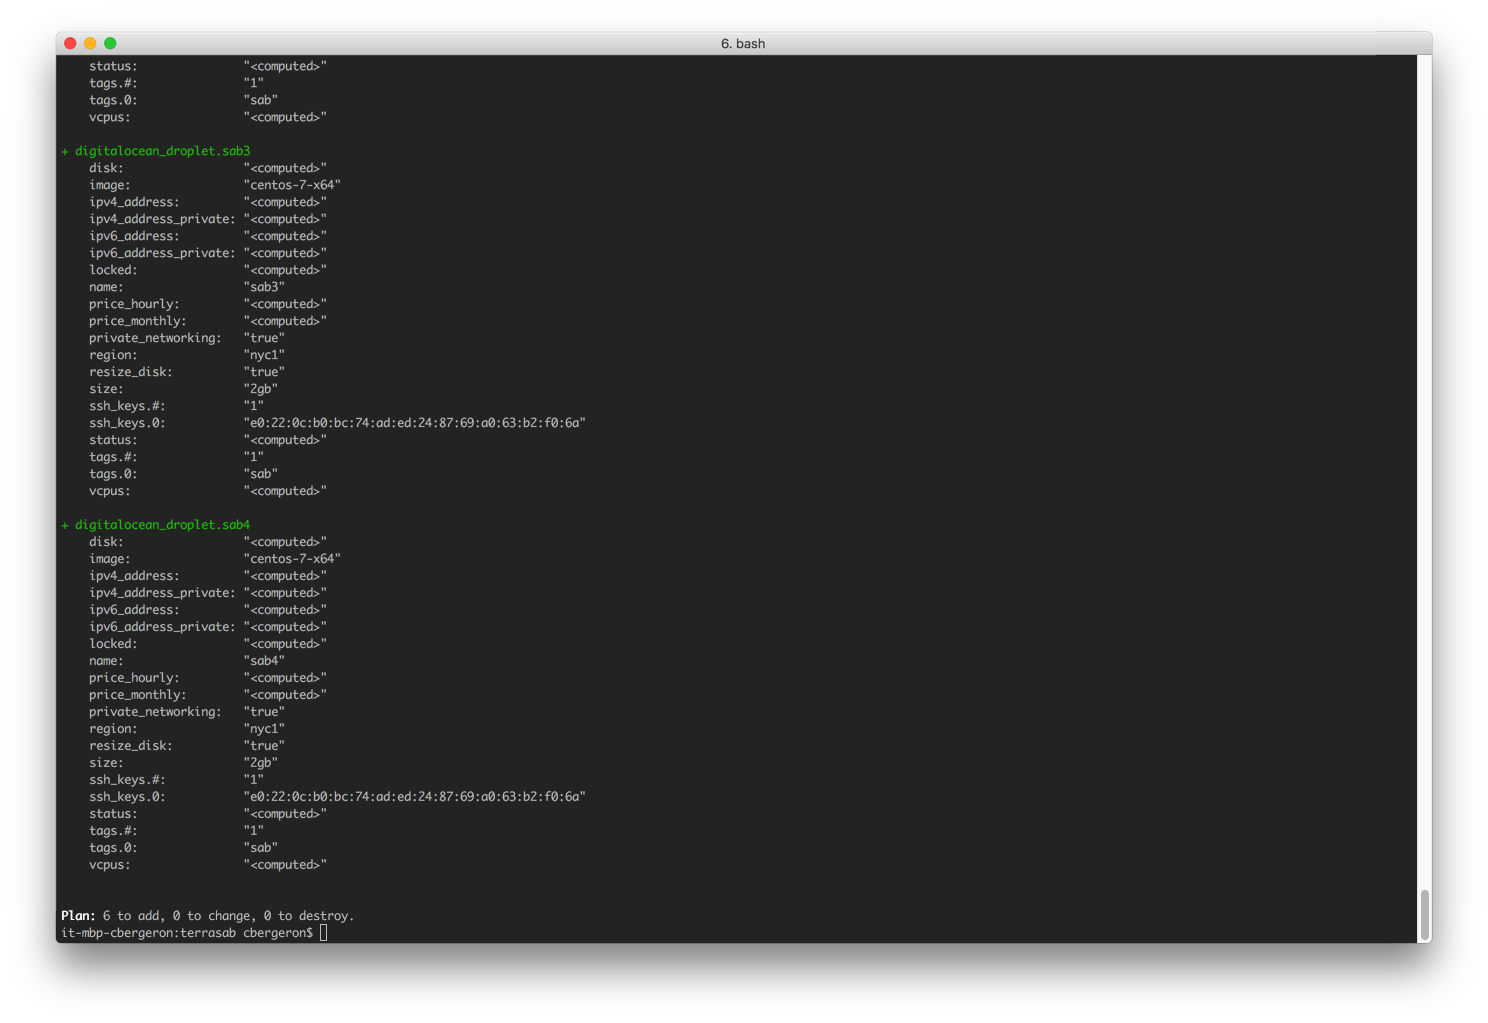This screenshot has width=1488, height=1023.
Task: Click the computed status value under sab4
Action: tap(285, 813)
